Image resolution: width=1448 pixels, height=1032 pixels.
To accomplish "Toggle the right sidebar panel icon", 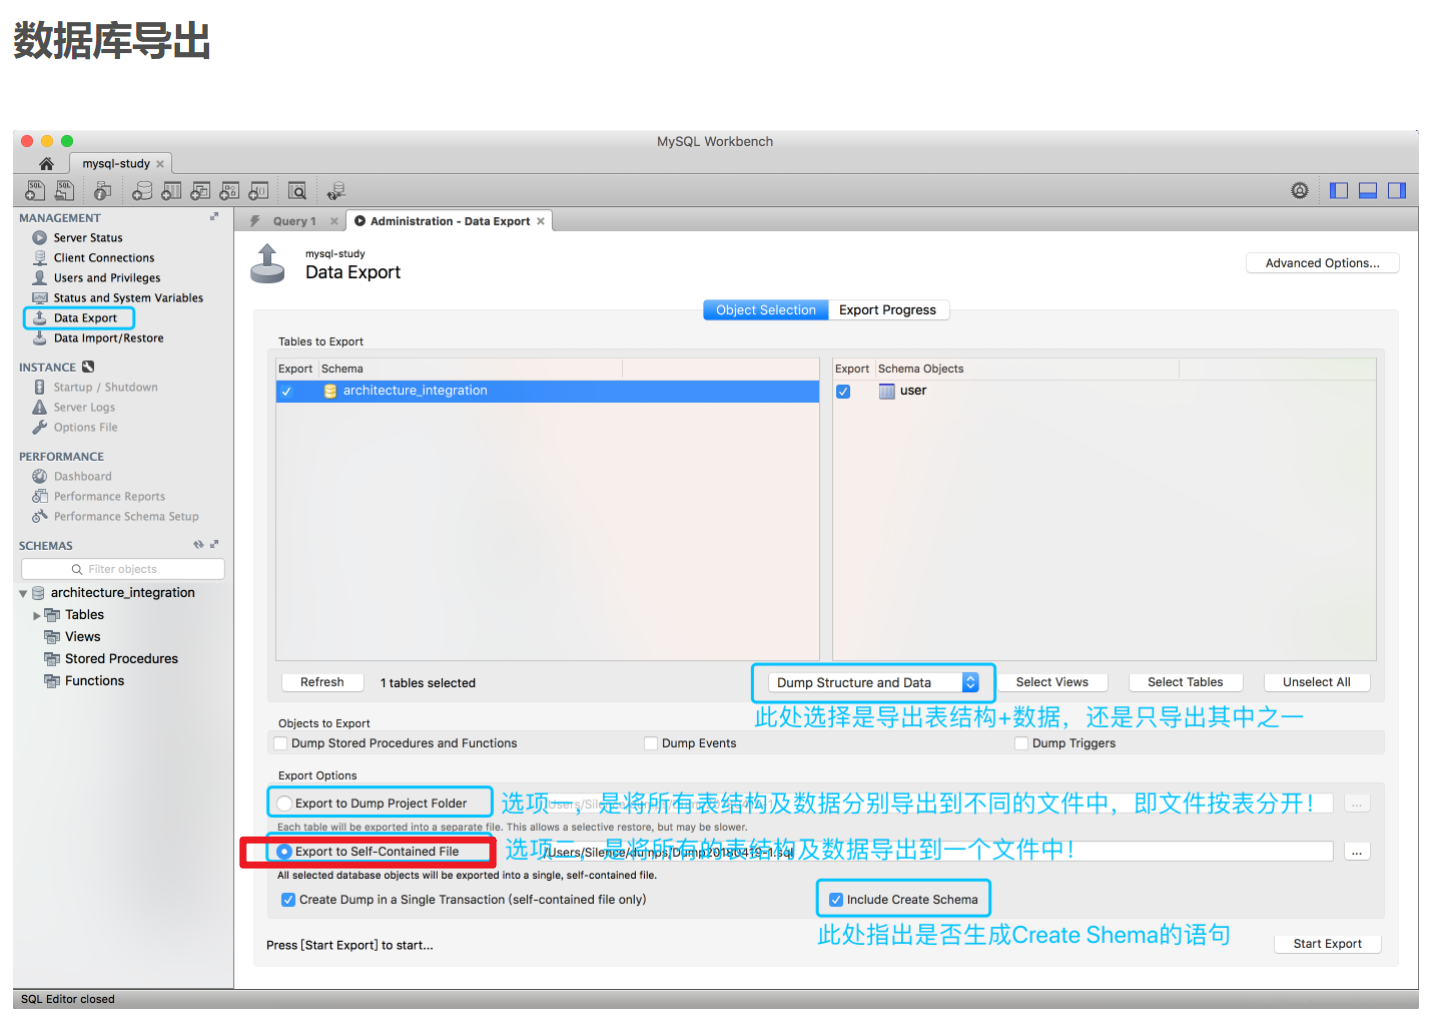I will pos(1397,190).
